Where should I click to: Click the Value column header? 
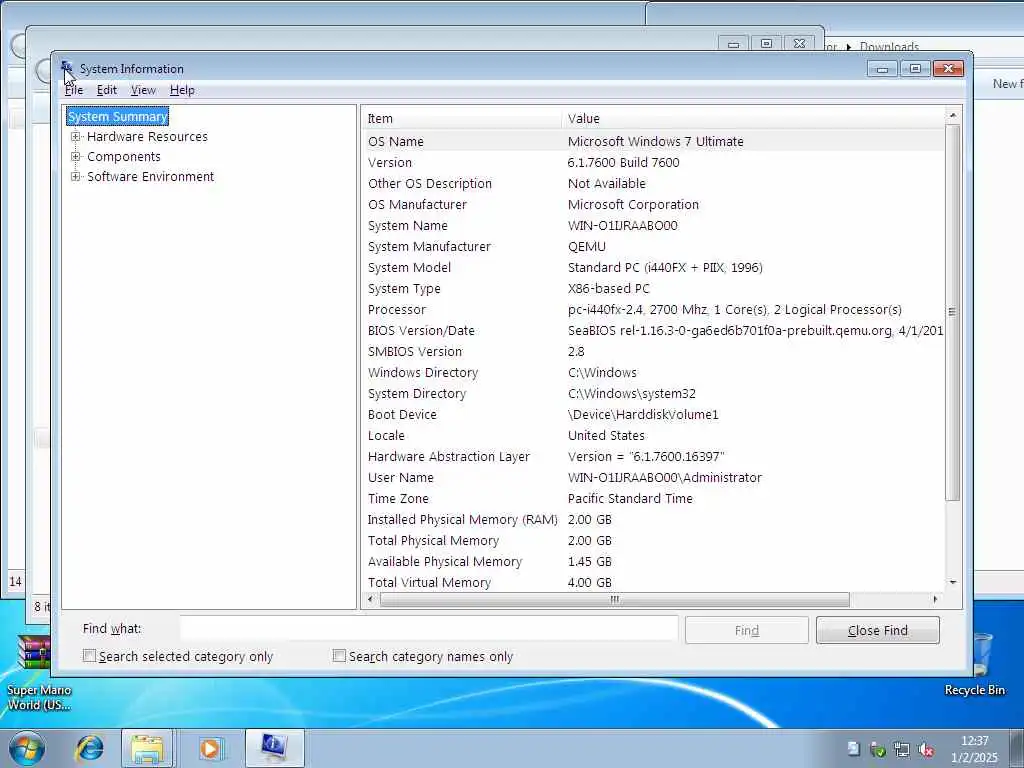[752, 118]
